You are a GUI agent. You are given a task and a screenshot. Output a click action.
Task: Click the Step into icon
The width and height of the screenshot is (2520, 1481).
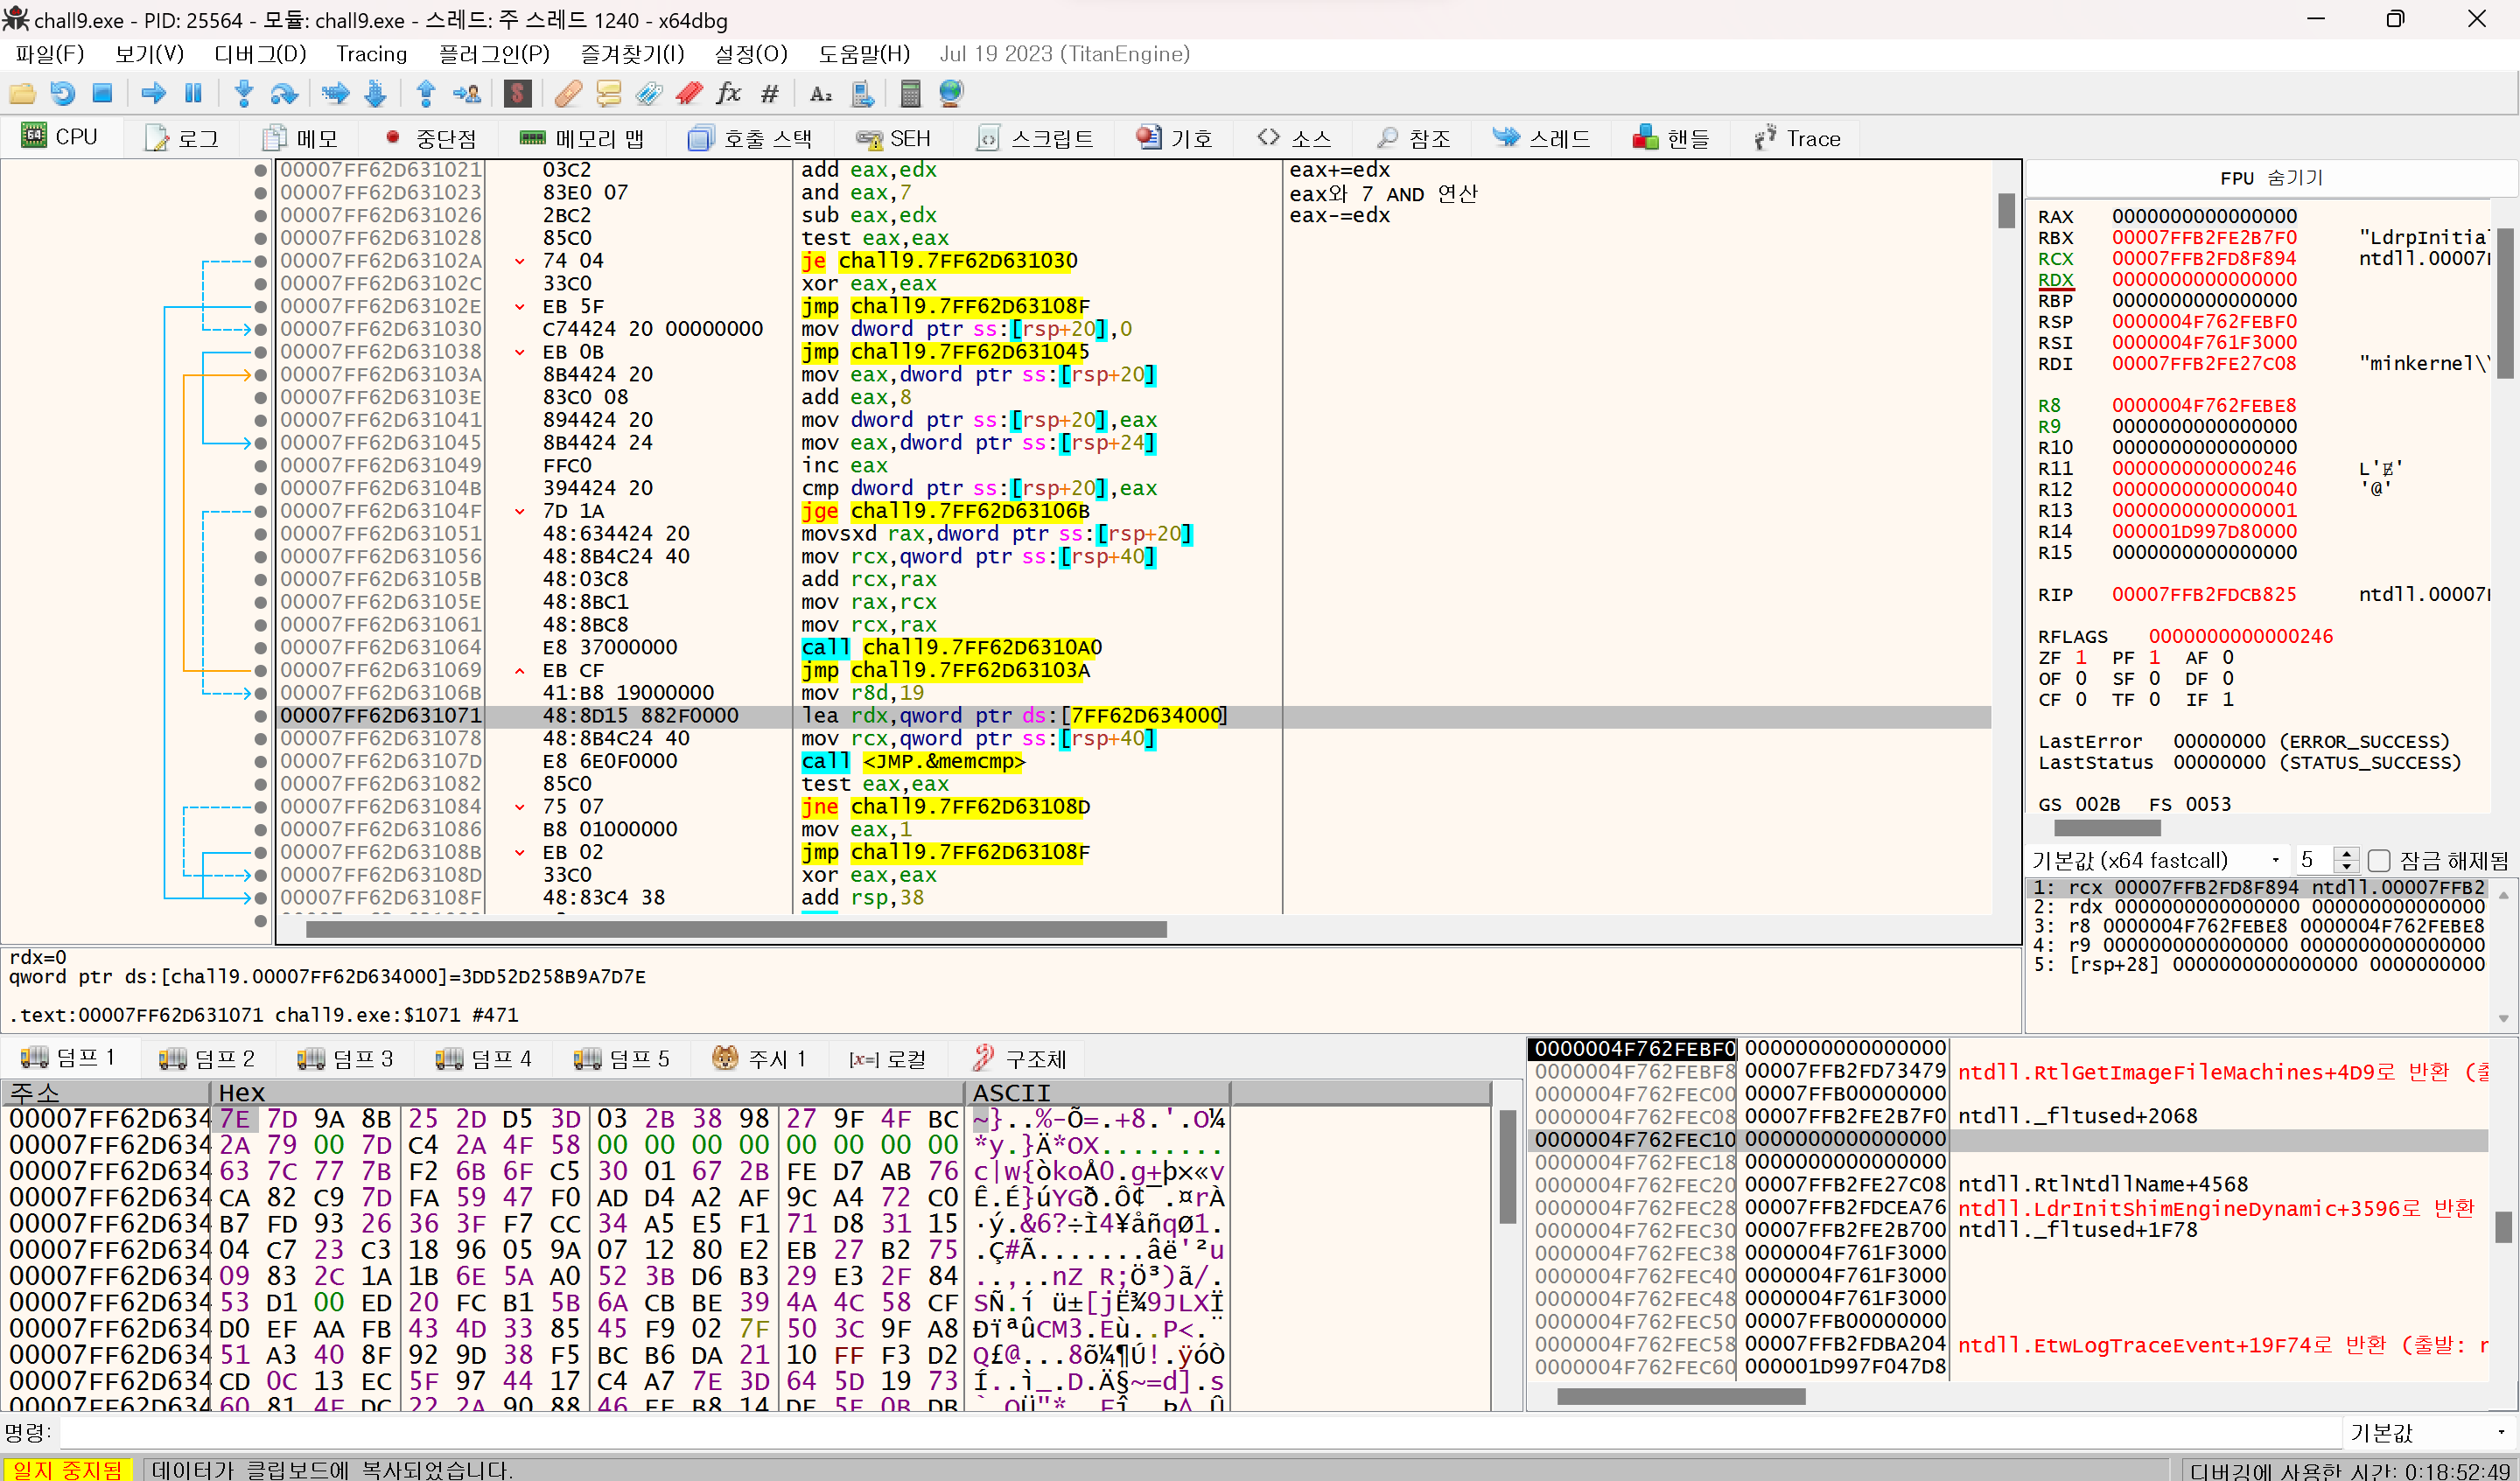click(243, 94)
